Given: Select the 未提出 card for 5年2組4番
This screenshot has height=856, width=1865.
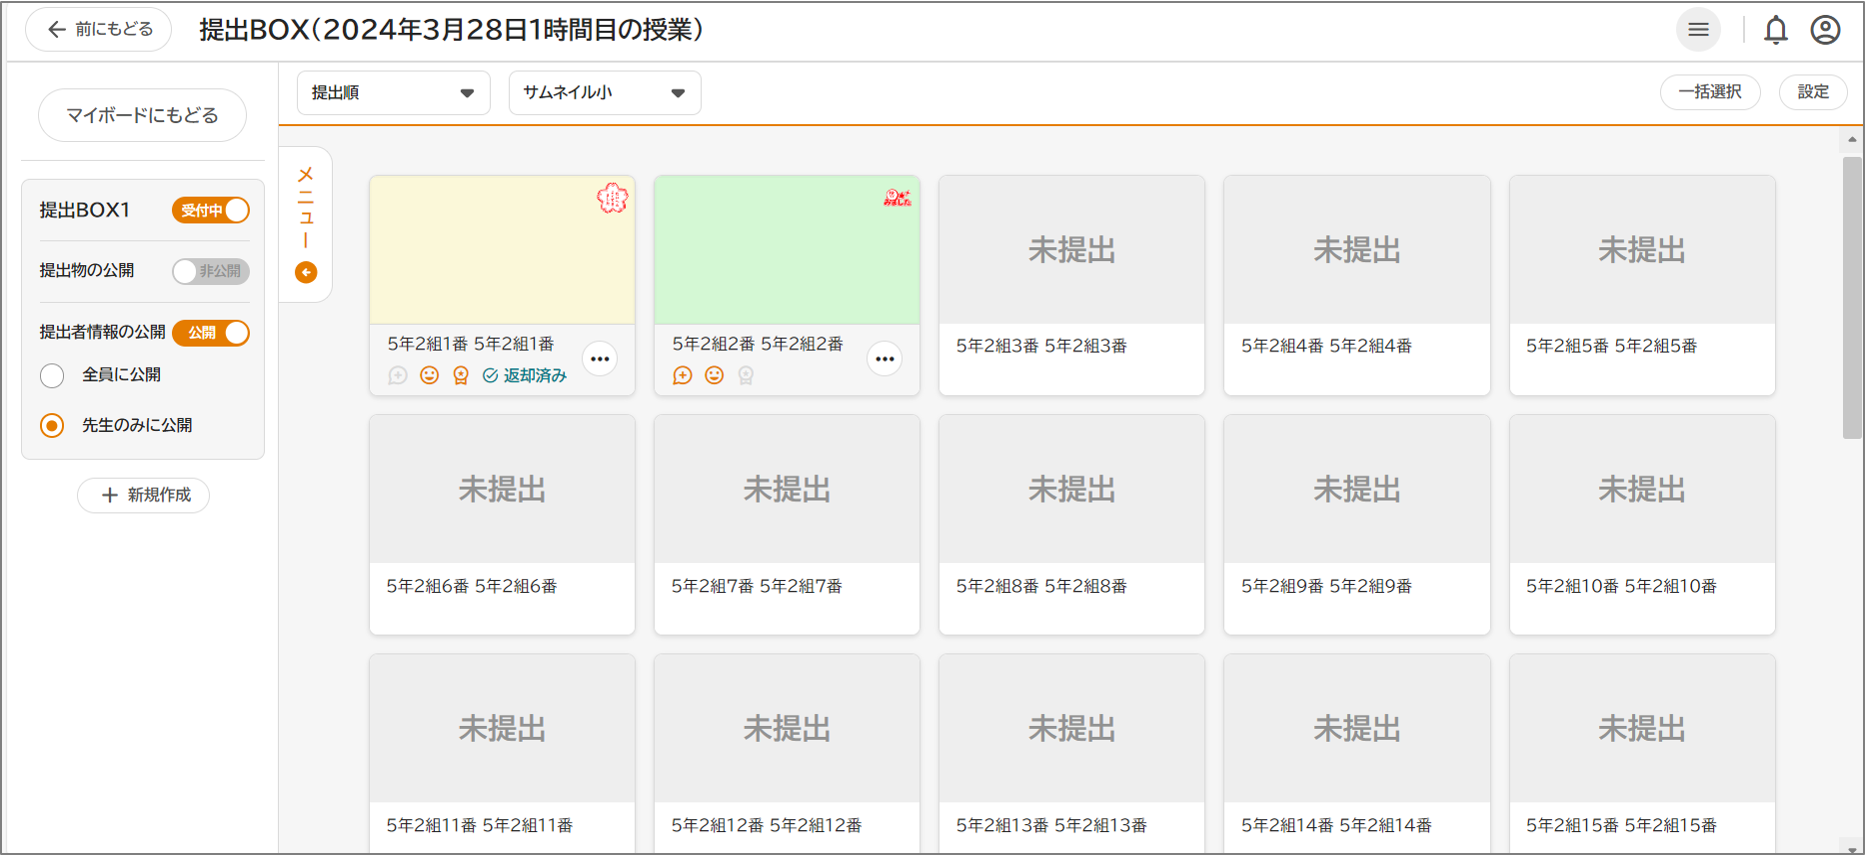Looking at the screenshot, I should (1357, 286).
